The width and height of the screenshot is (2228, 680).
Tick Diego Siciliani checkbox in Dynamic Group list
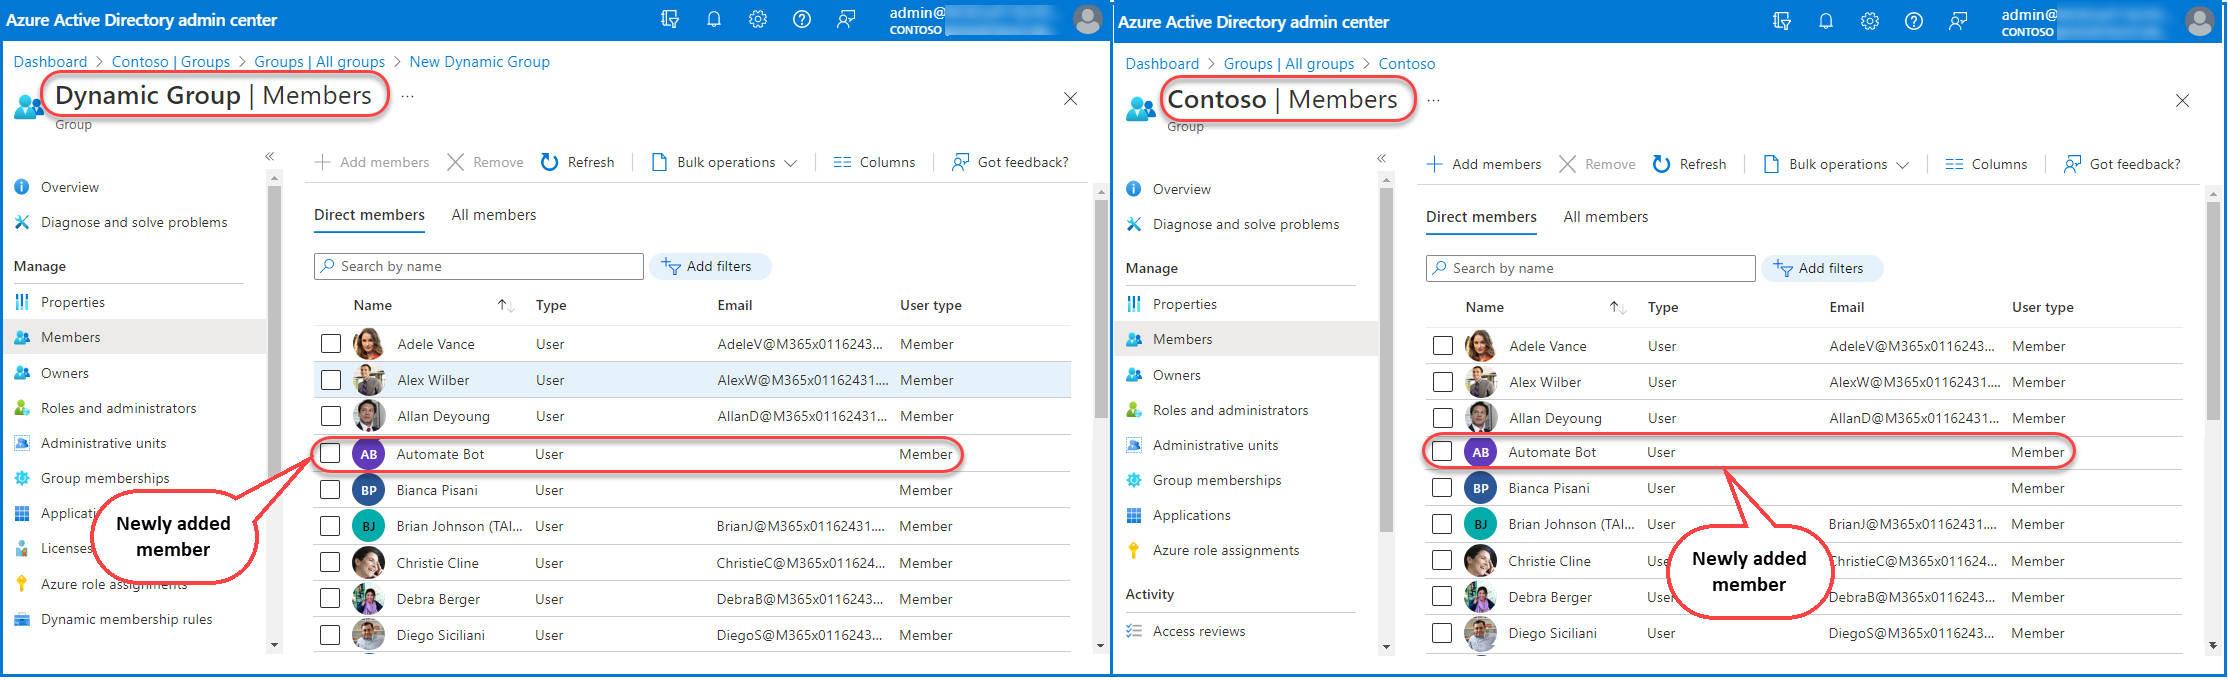coord(330,635)
